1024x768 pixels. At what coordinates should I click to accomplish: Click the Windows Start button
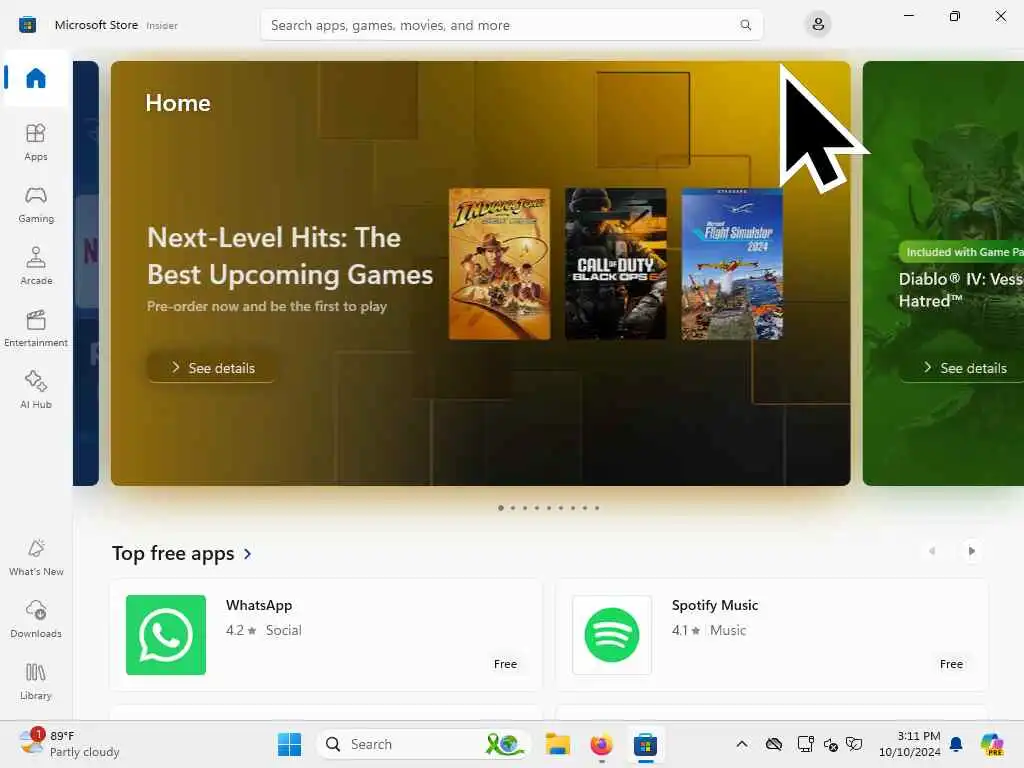click(289, 744)
